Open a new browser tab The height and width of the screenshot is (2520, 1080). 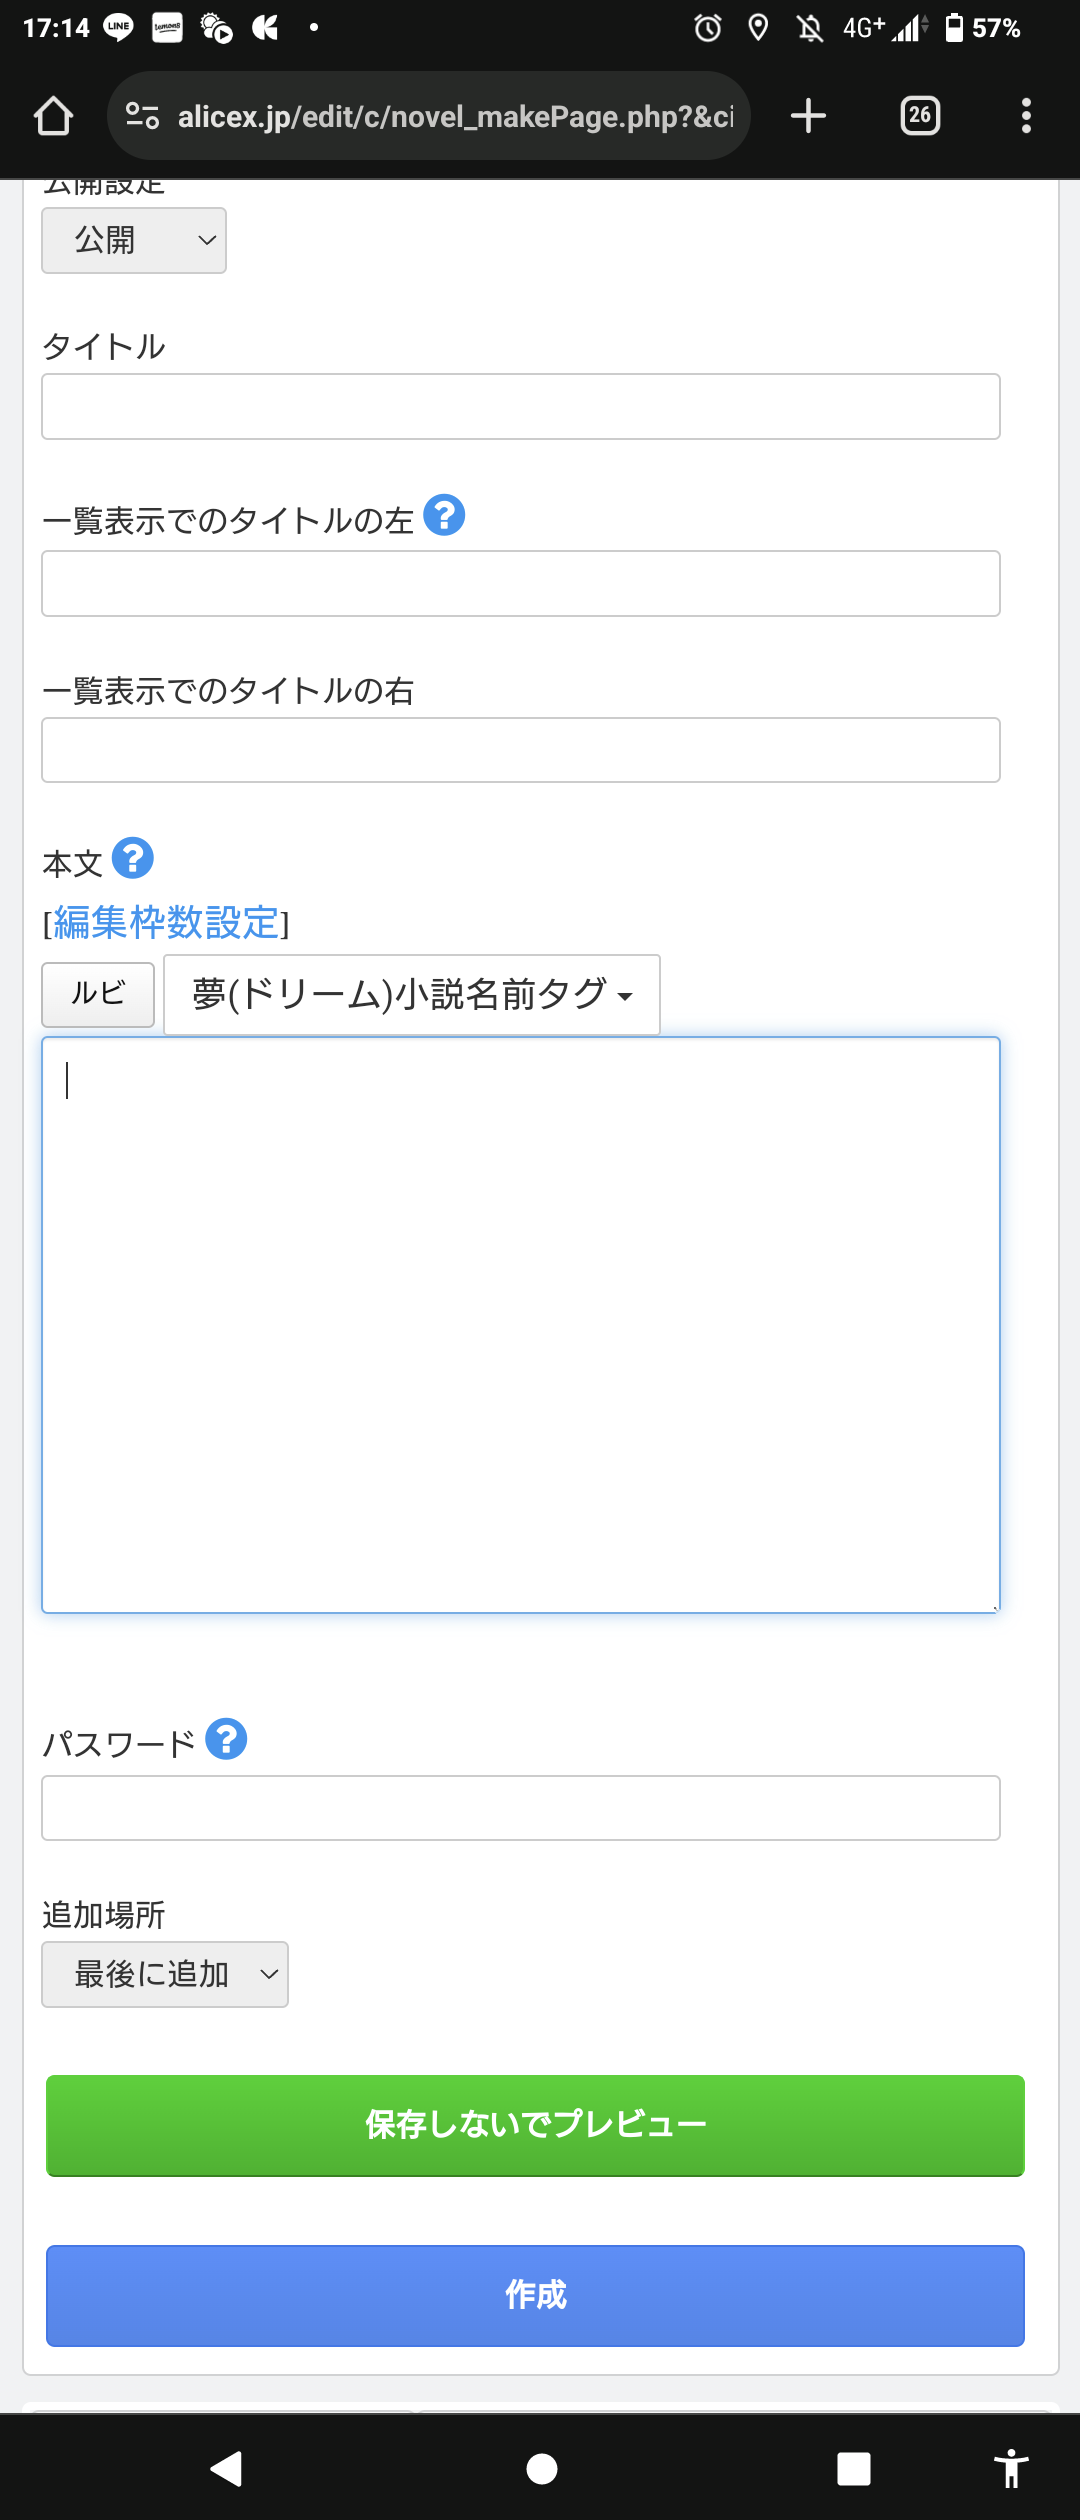808,116
